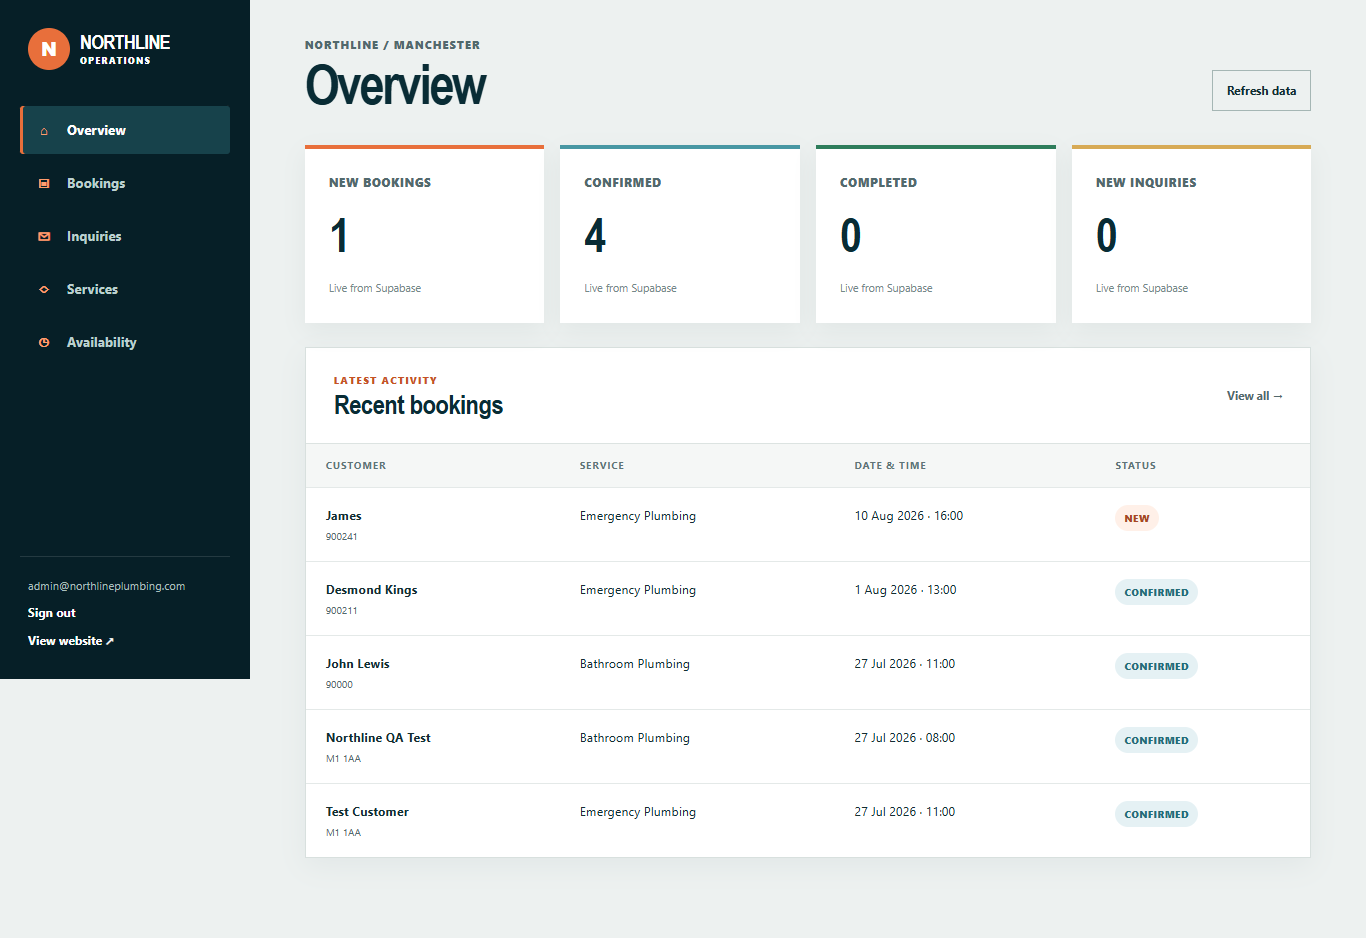Click CONFIRMED badge in Northline QA Test row
Viewport: 1366px width, 938px height.
pyautogui.click(x=1156, y=740)
